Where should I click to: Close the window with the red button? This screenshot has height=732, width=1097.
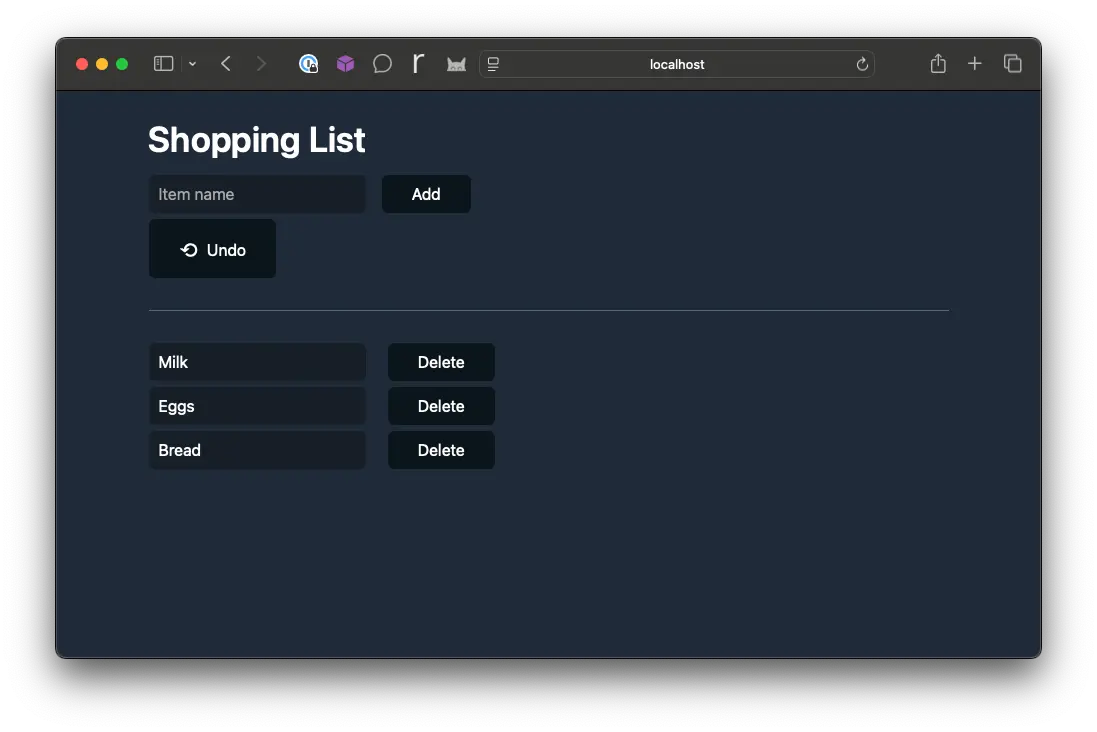tap(82, 64)
